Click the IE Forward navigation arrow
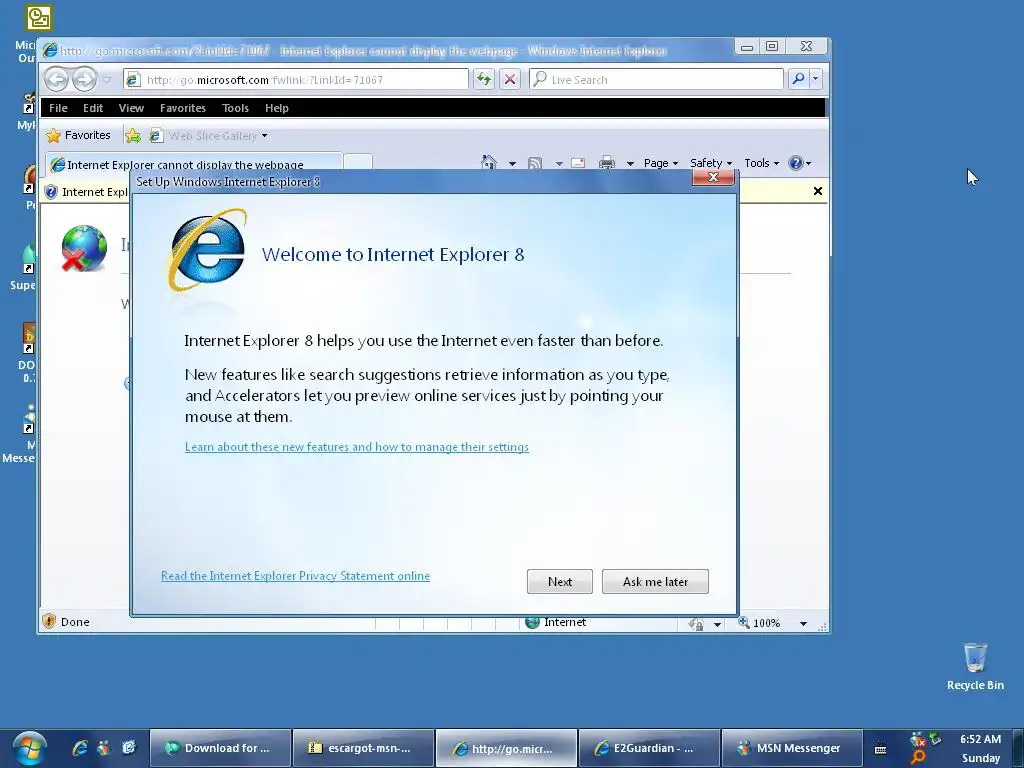1024x768 pixels. pos(84,80)
